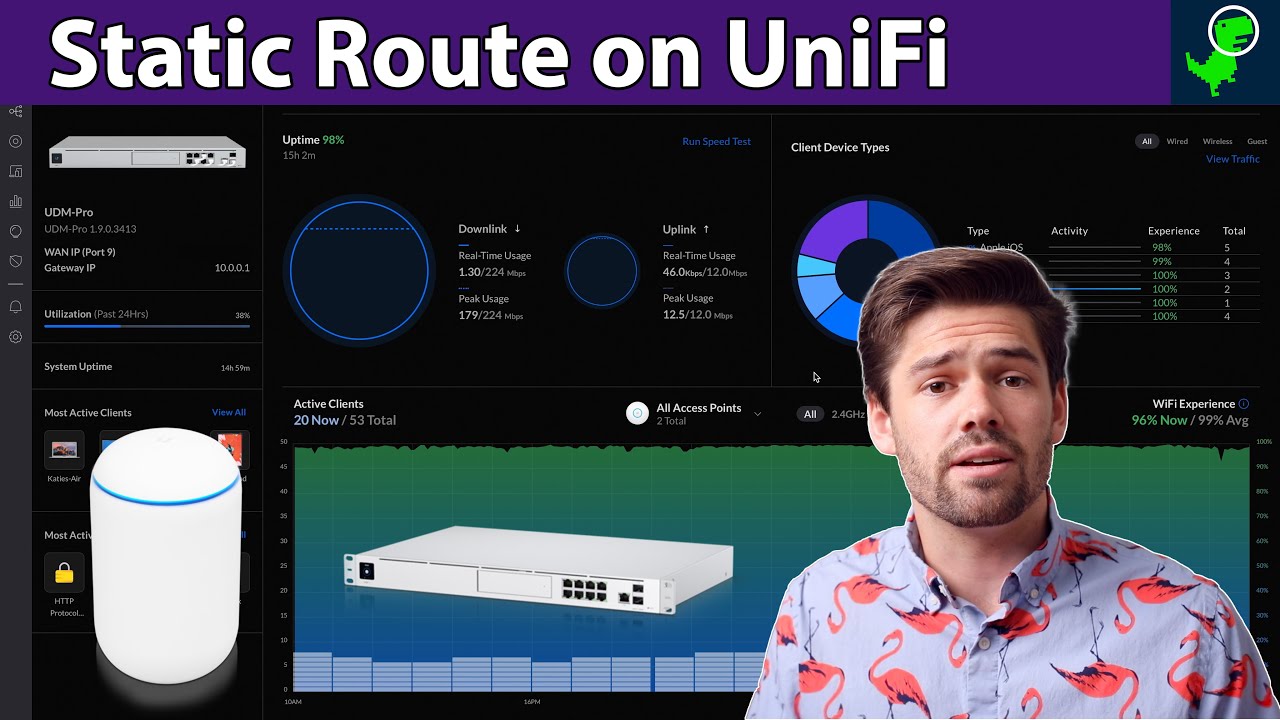Open the notifications bell icon
Viewport: 1280px width, 720px height.
[15, 307]
